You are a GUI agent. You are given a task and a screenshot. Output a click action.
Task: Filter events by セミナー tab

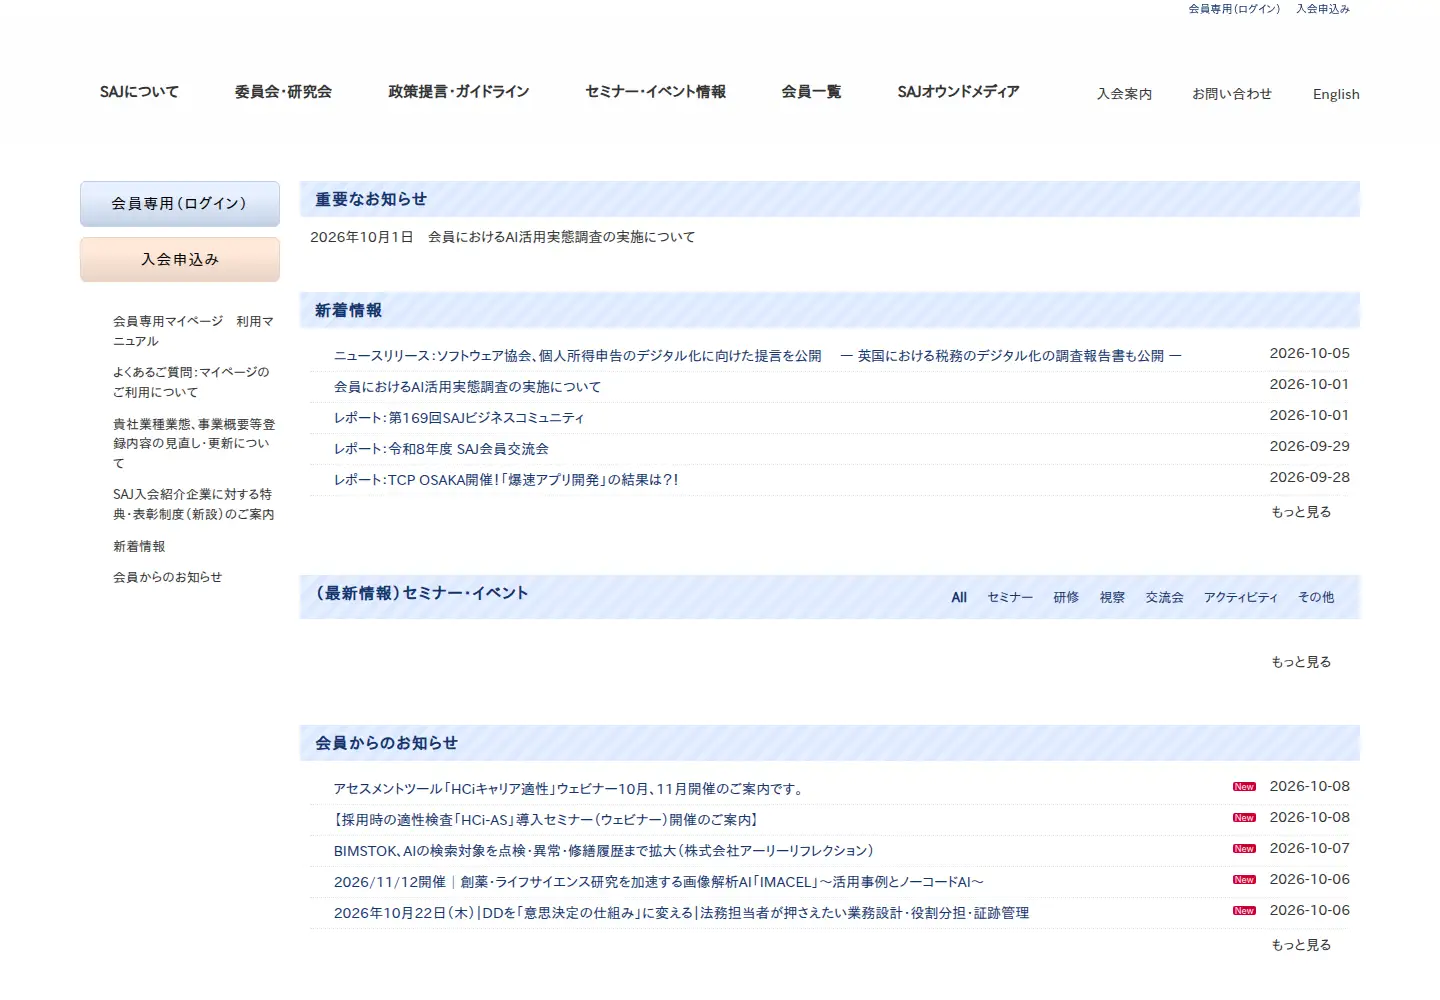(1010, 597)
